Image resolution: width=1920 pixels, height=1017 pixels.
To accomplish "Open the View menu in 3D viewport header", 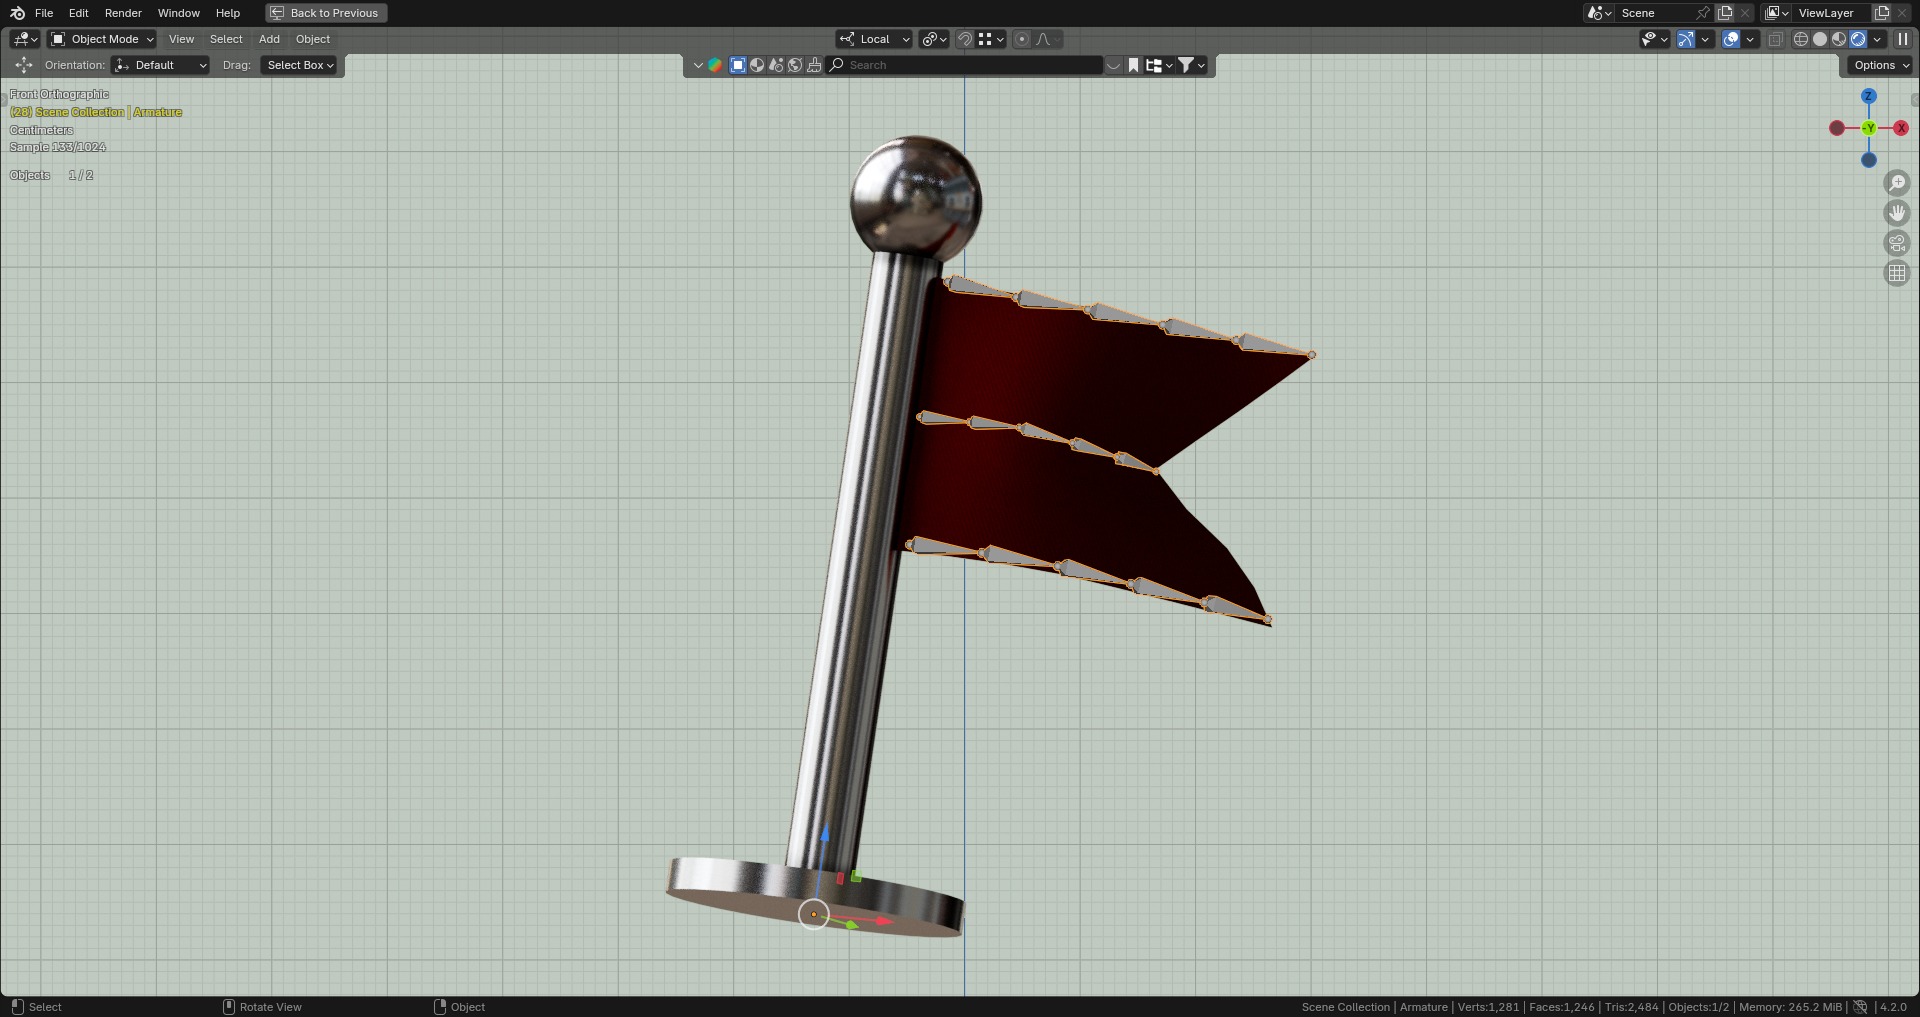I will (x=181, y=39).
